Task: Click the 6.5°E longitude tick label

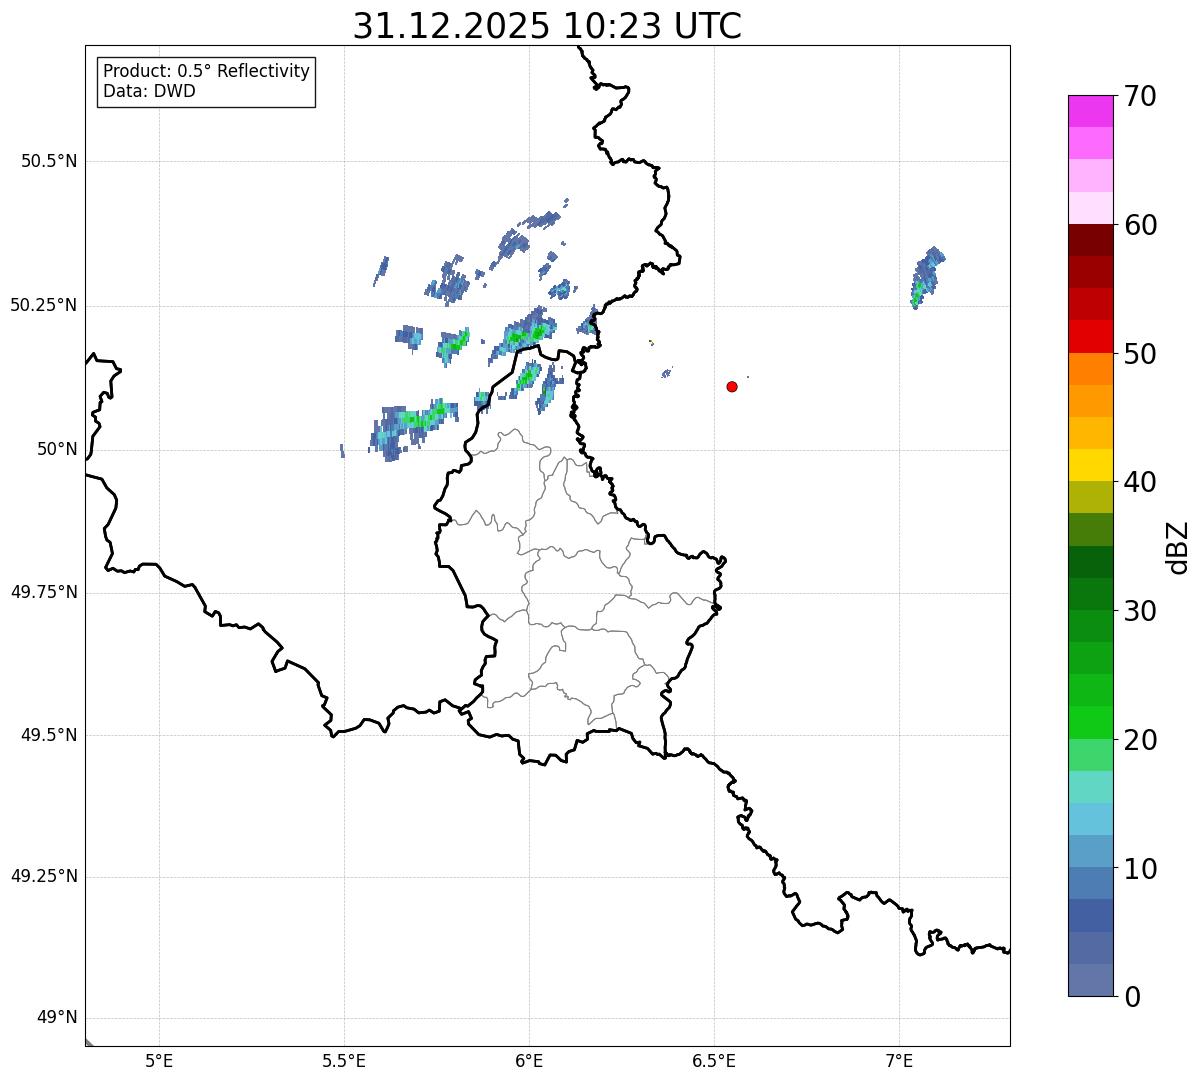Action: [714, 1060]
